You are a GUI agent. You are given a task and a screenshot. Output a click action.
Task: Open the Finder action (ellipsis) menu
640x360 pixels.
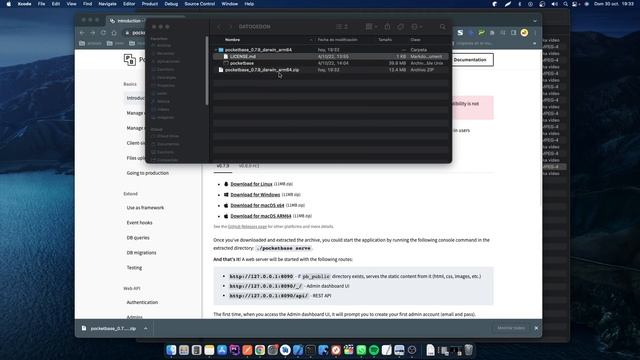tap(416, 27)
